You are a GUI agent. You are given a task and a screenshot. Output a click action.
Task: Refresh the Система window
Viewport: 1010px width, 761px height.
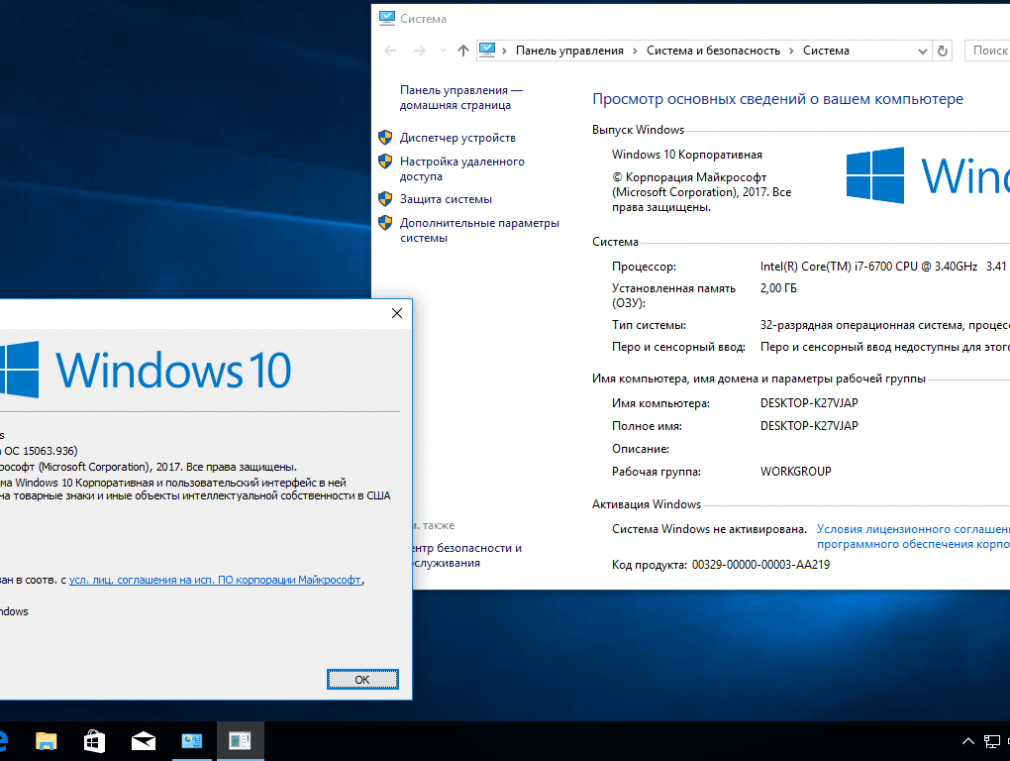(942, 50)
